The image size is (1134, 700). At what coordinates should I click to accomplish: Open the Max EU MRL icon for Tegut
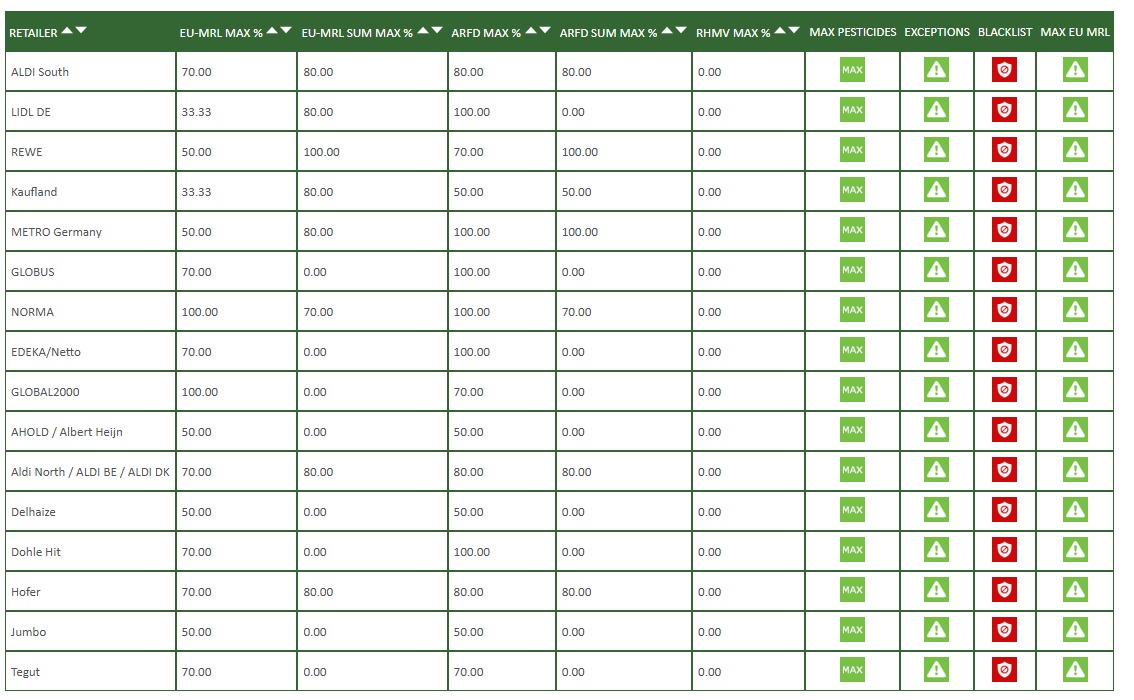coord(1075,670)
